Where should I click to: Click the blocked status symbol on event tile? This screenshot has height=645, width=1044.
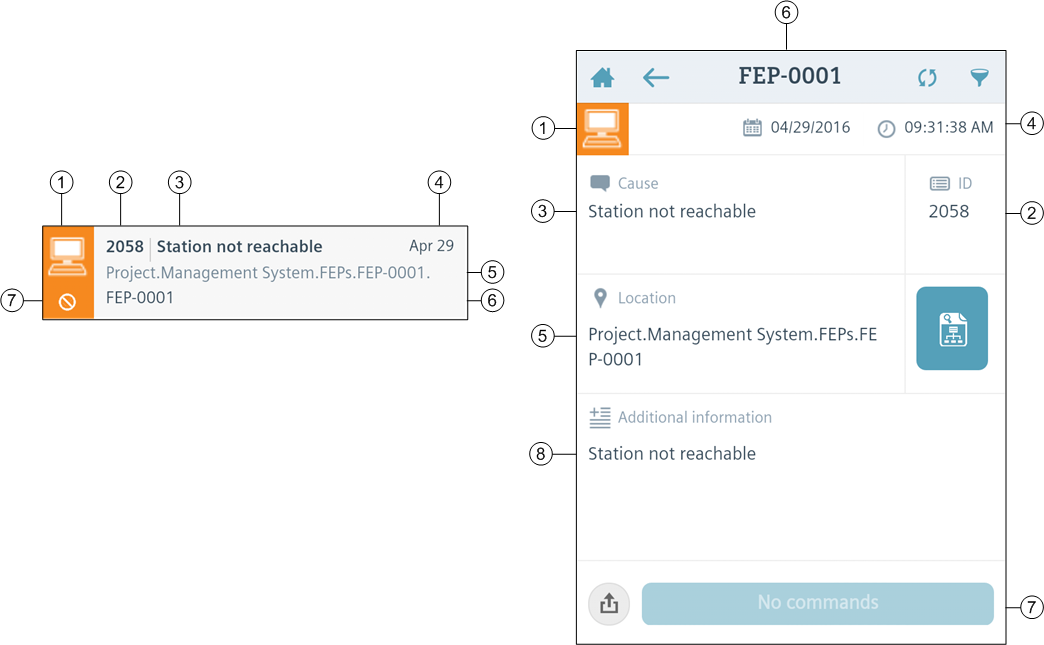68,301
